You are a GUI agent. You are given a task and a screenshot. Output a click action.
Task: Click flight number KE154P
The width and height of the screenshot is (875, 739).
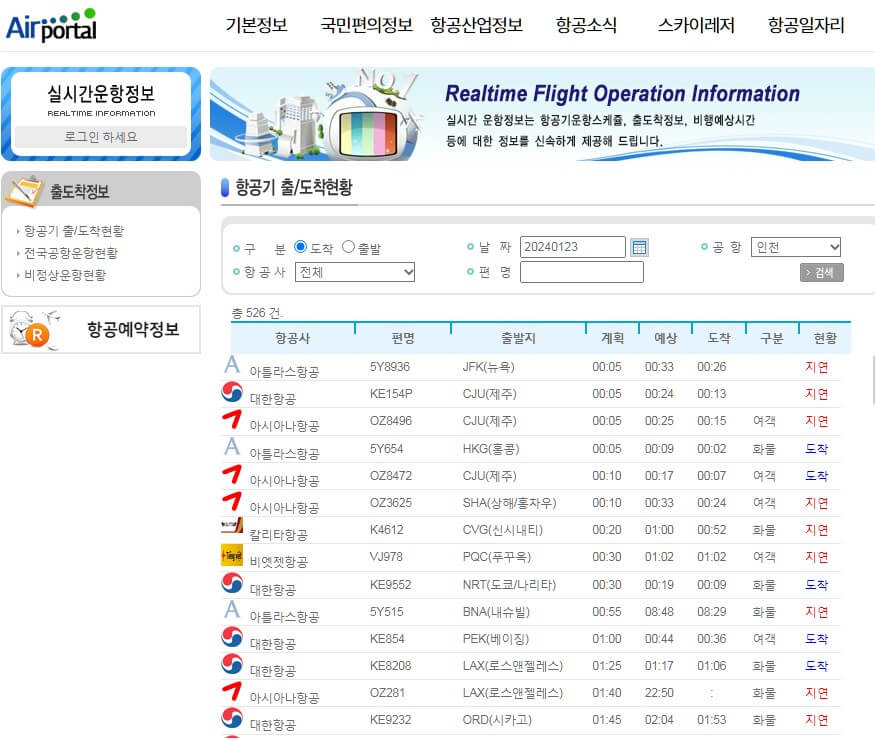tap(391, 394)
